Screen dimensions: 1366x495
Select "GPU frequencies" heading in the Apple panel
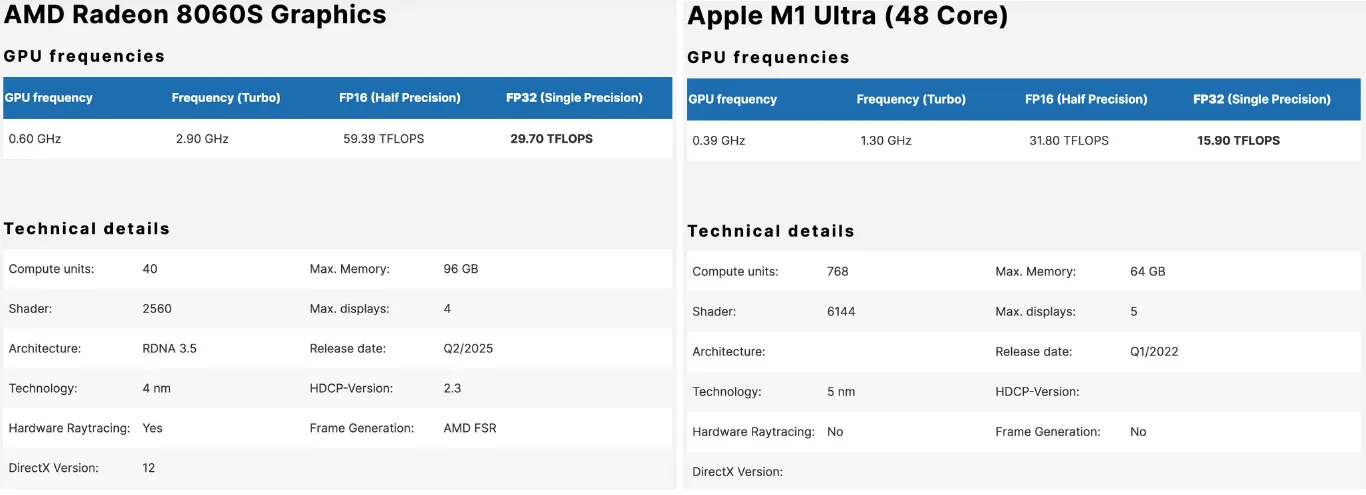[768, 58]
